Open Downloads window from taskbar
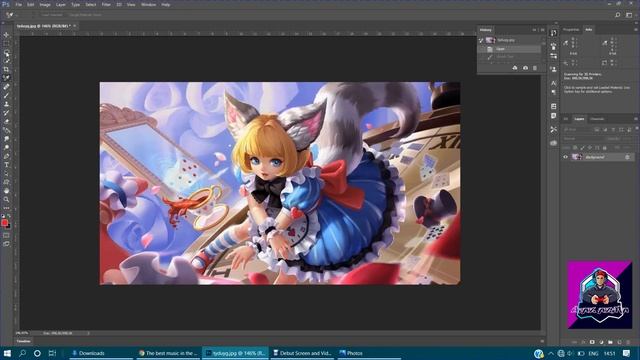This screenshot has width=640, height=360. (100, 353)
